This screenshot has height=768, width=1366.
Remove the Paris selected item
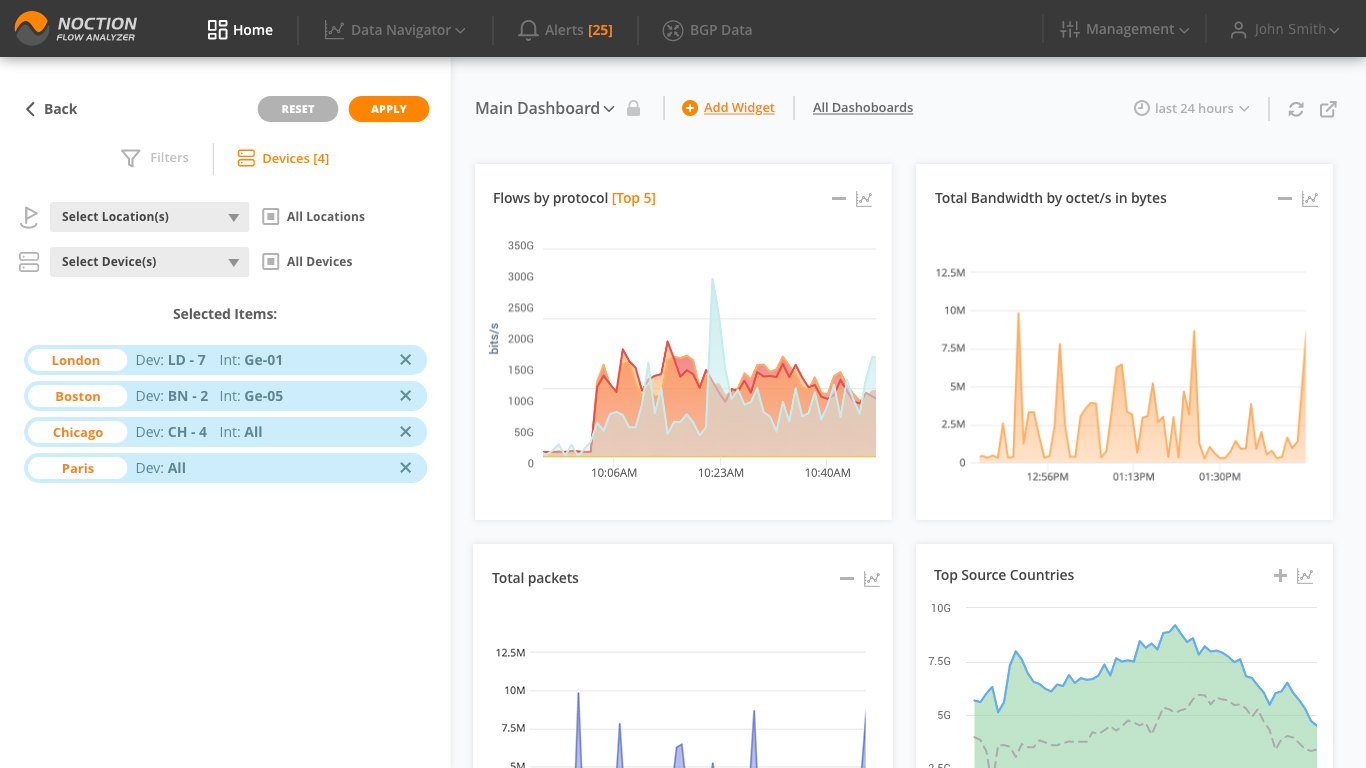(x=405, y=468)
